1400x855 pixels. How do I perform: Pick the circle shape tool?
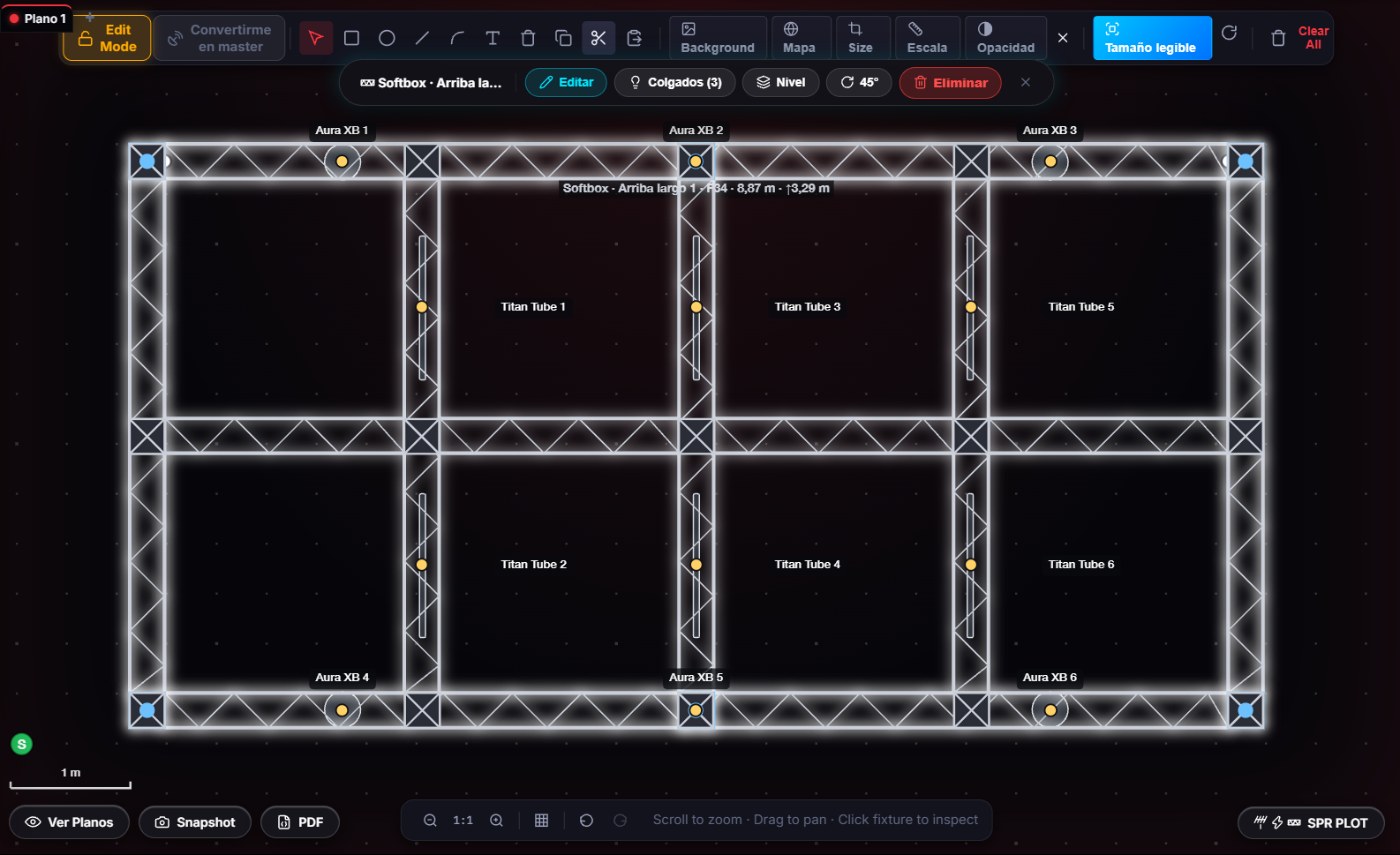coord(387,38)
